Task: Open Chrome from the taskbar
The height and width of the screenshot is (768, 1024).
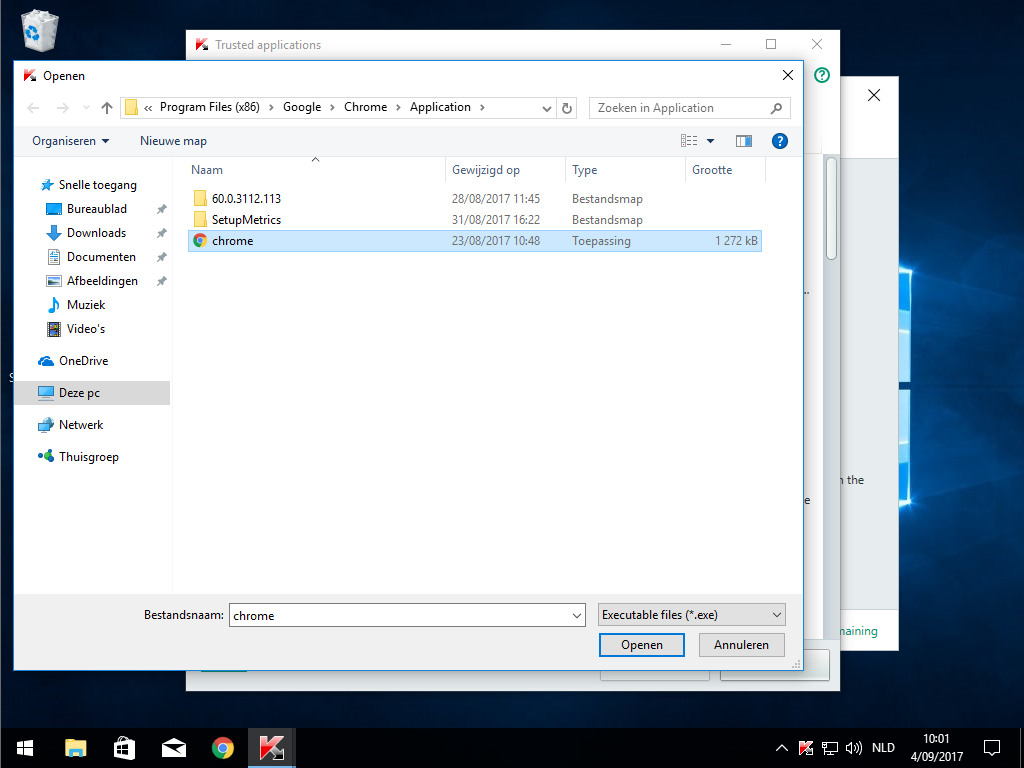Action: click(x=223, y=748)
